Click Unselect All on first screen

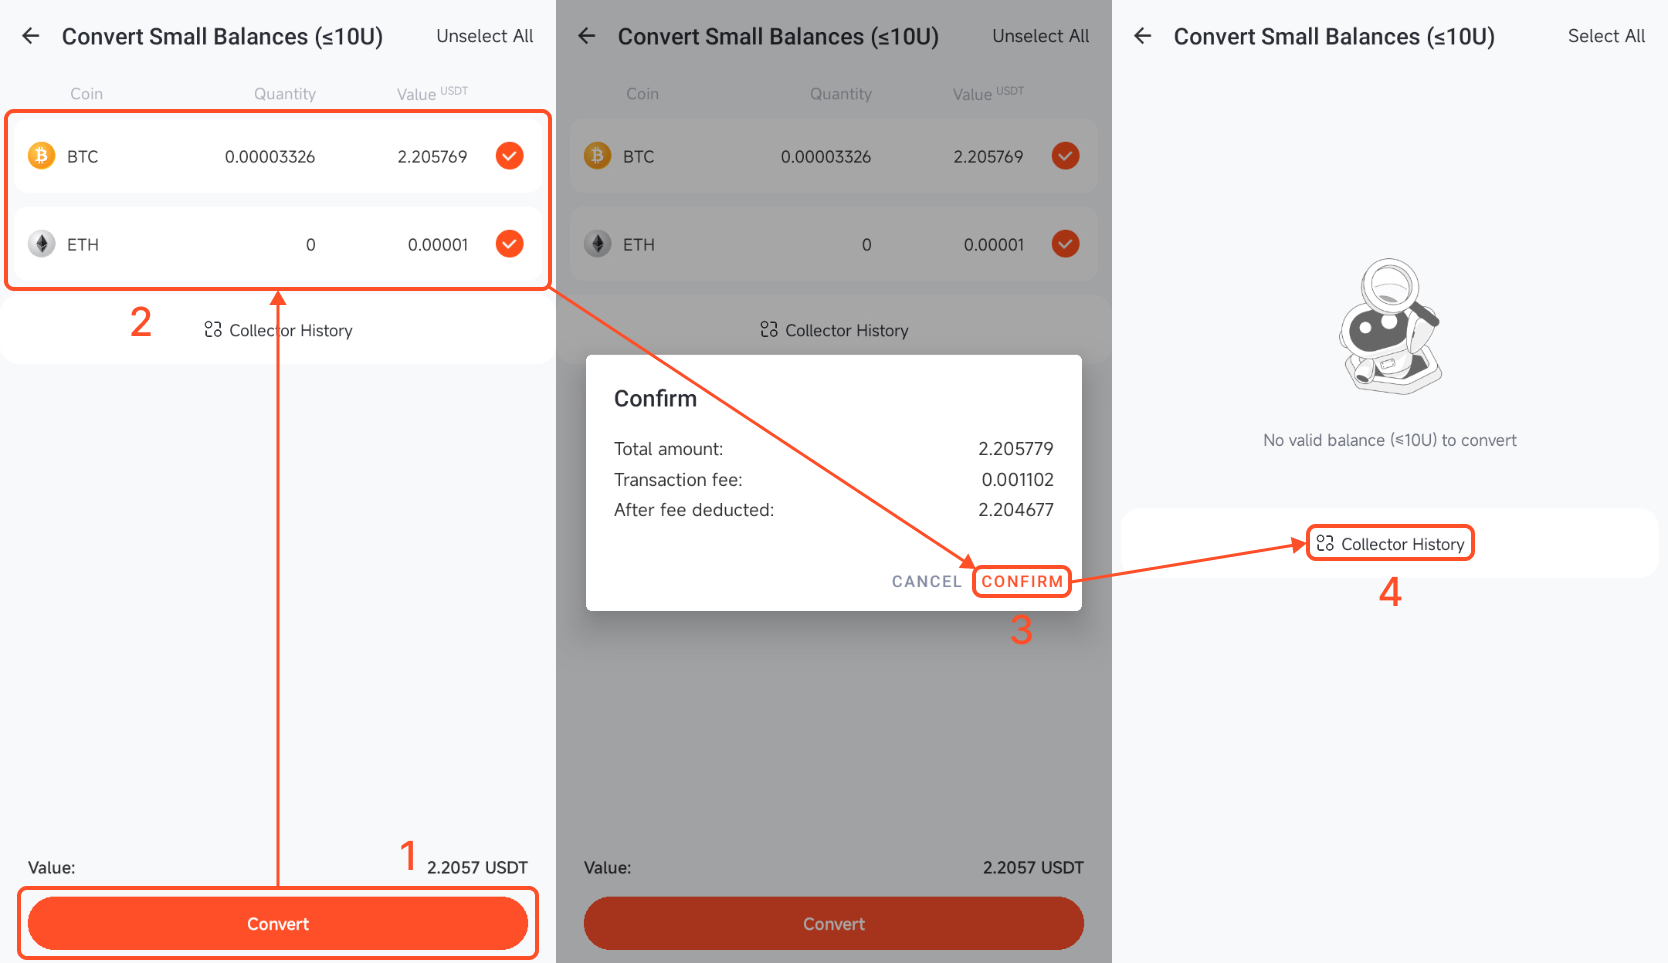point(484,36)
